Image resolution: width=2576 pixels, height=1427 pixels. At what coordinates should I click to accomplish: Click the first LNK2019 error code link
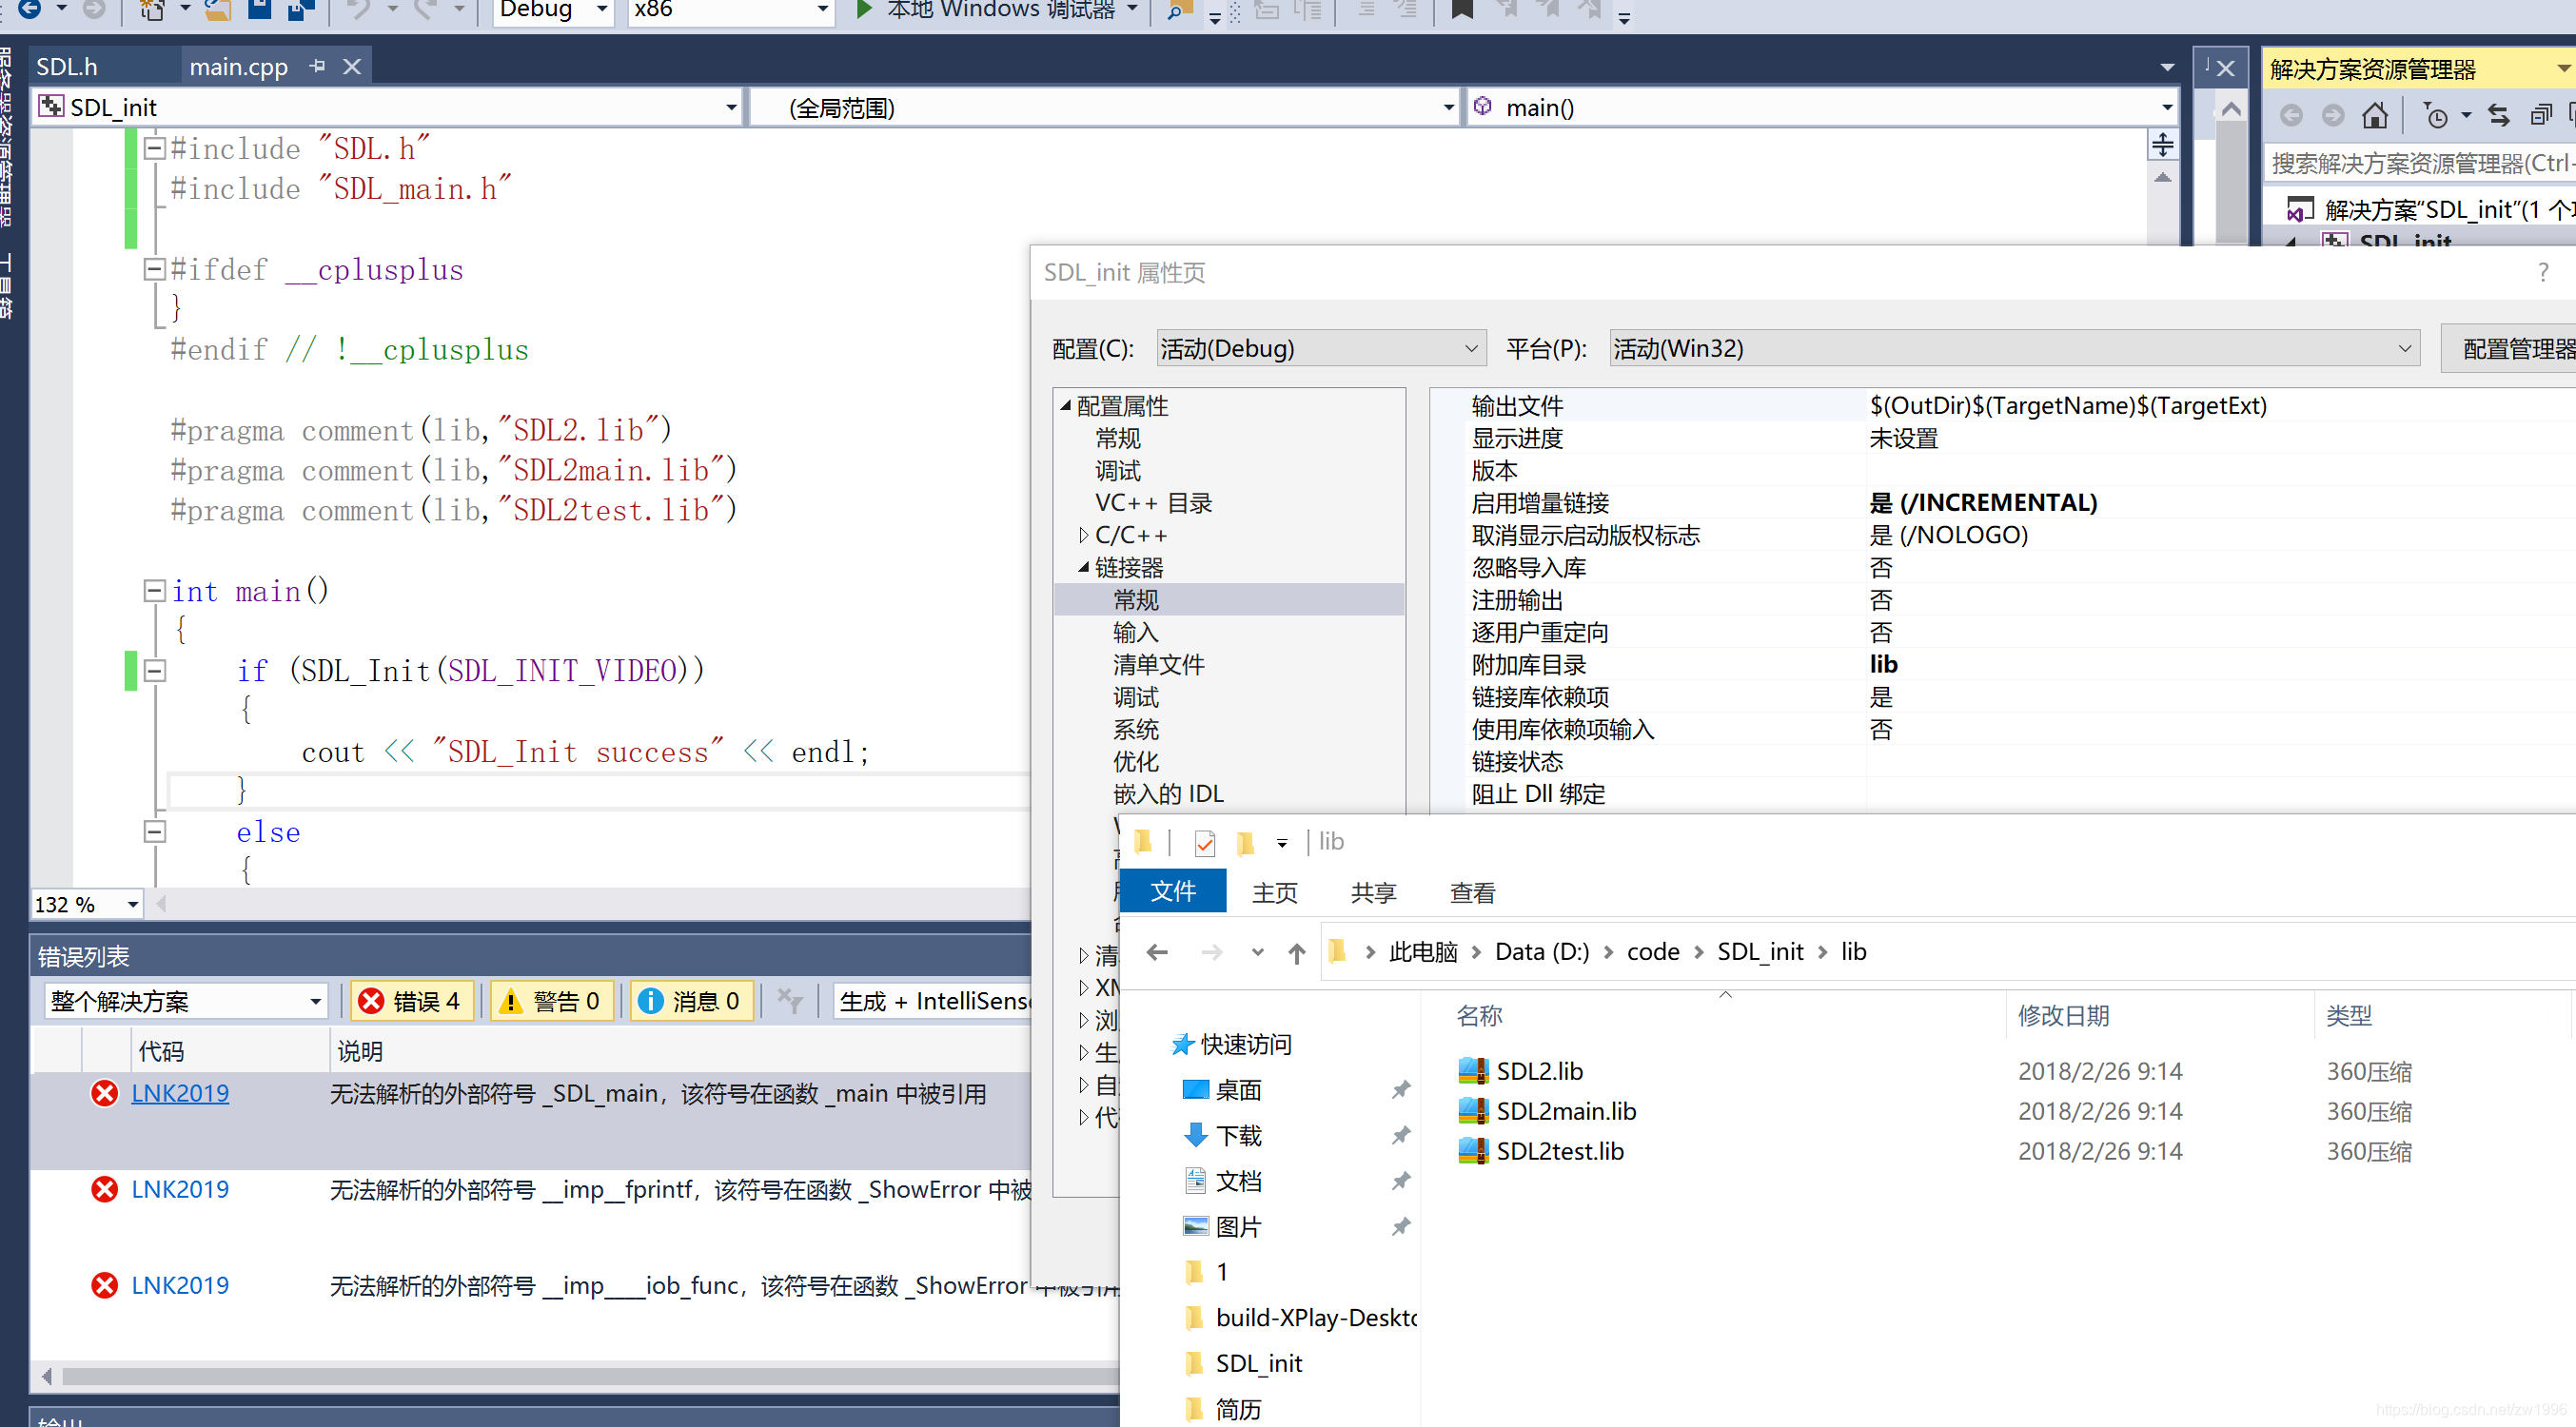180,1093
